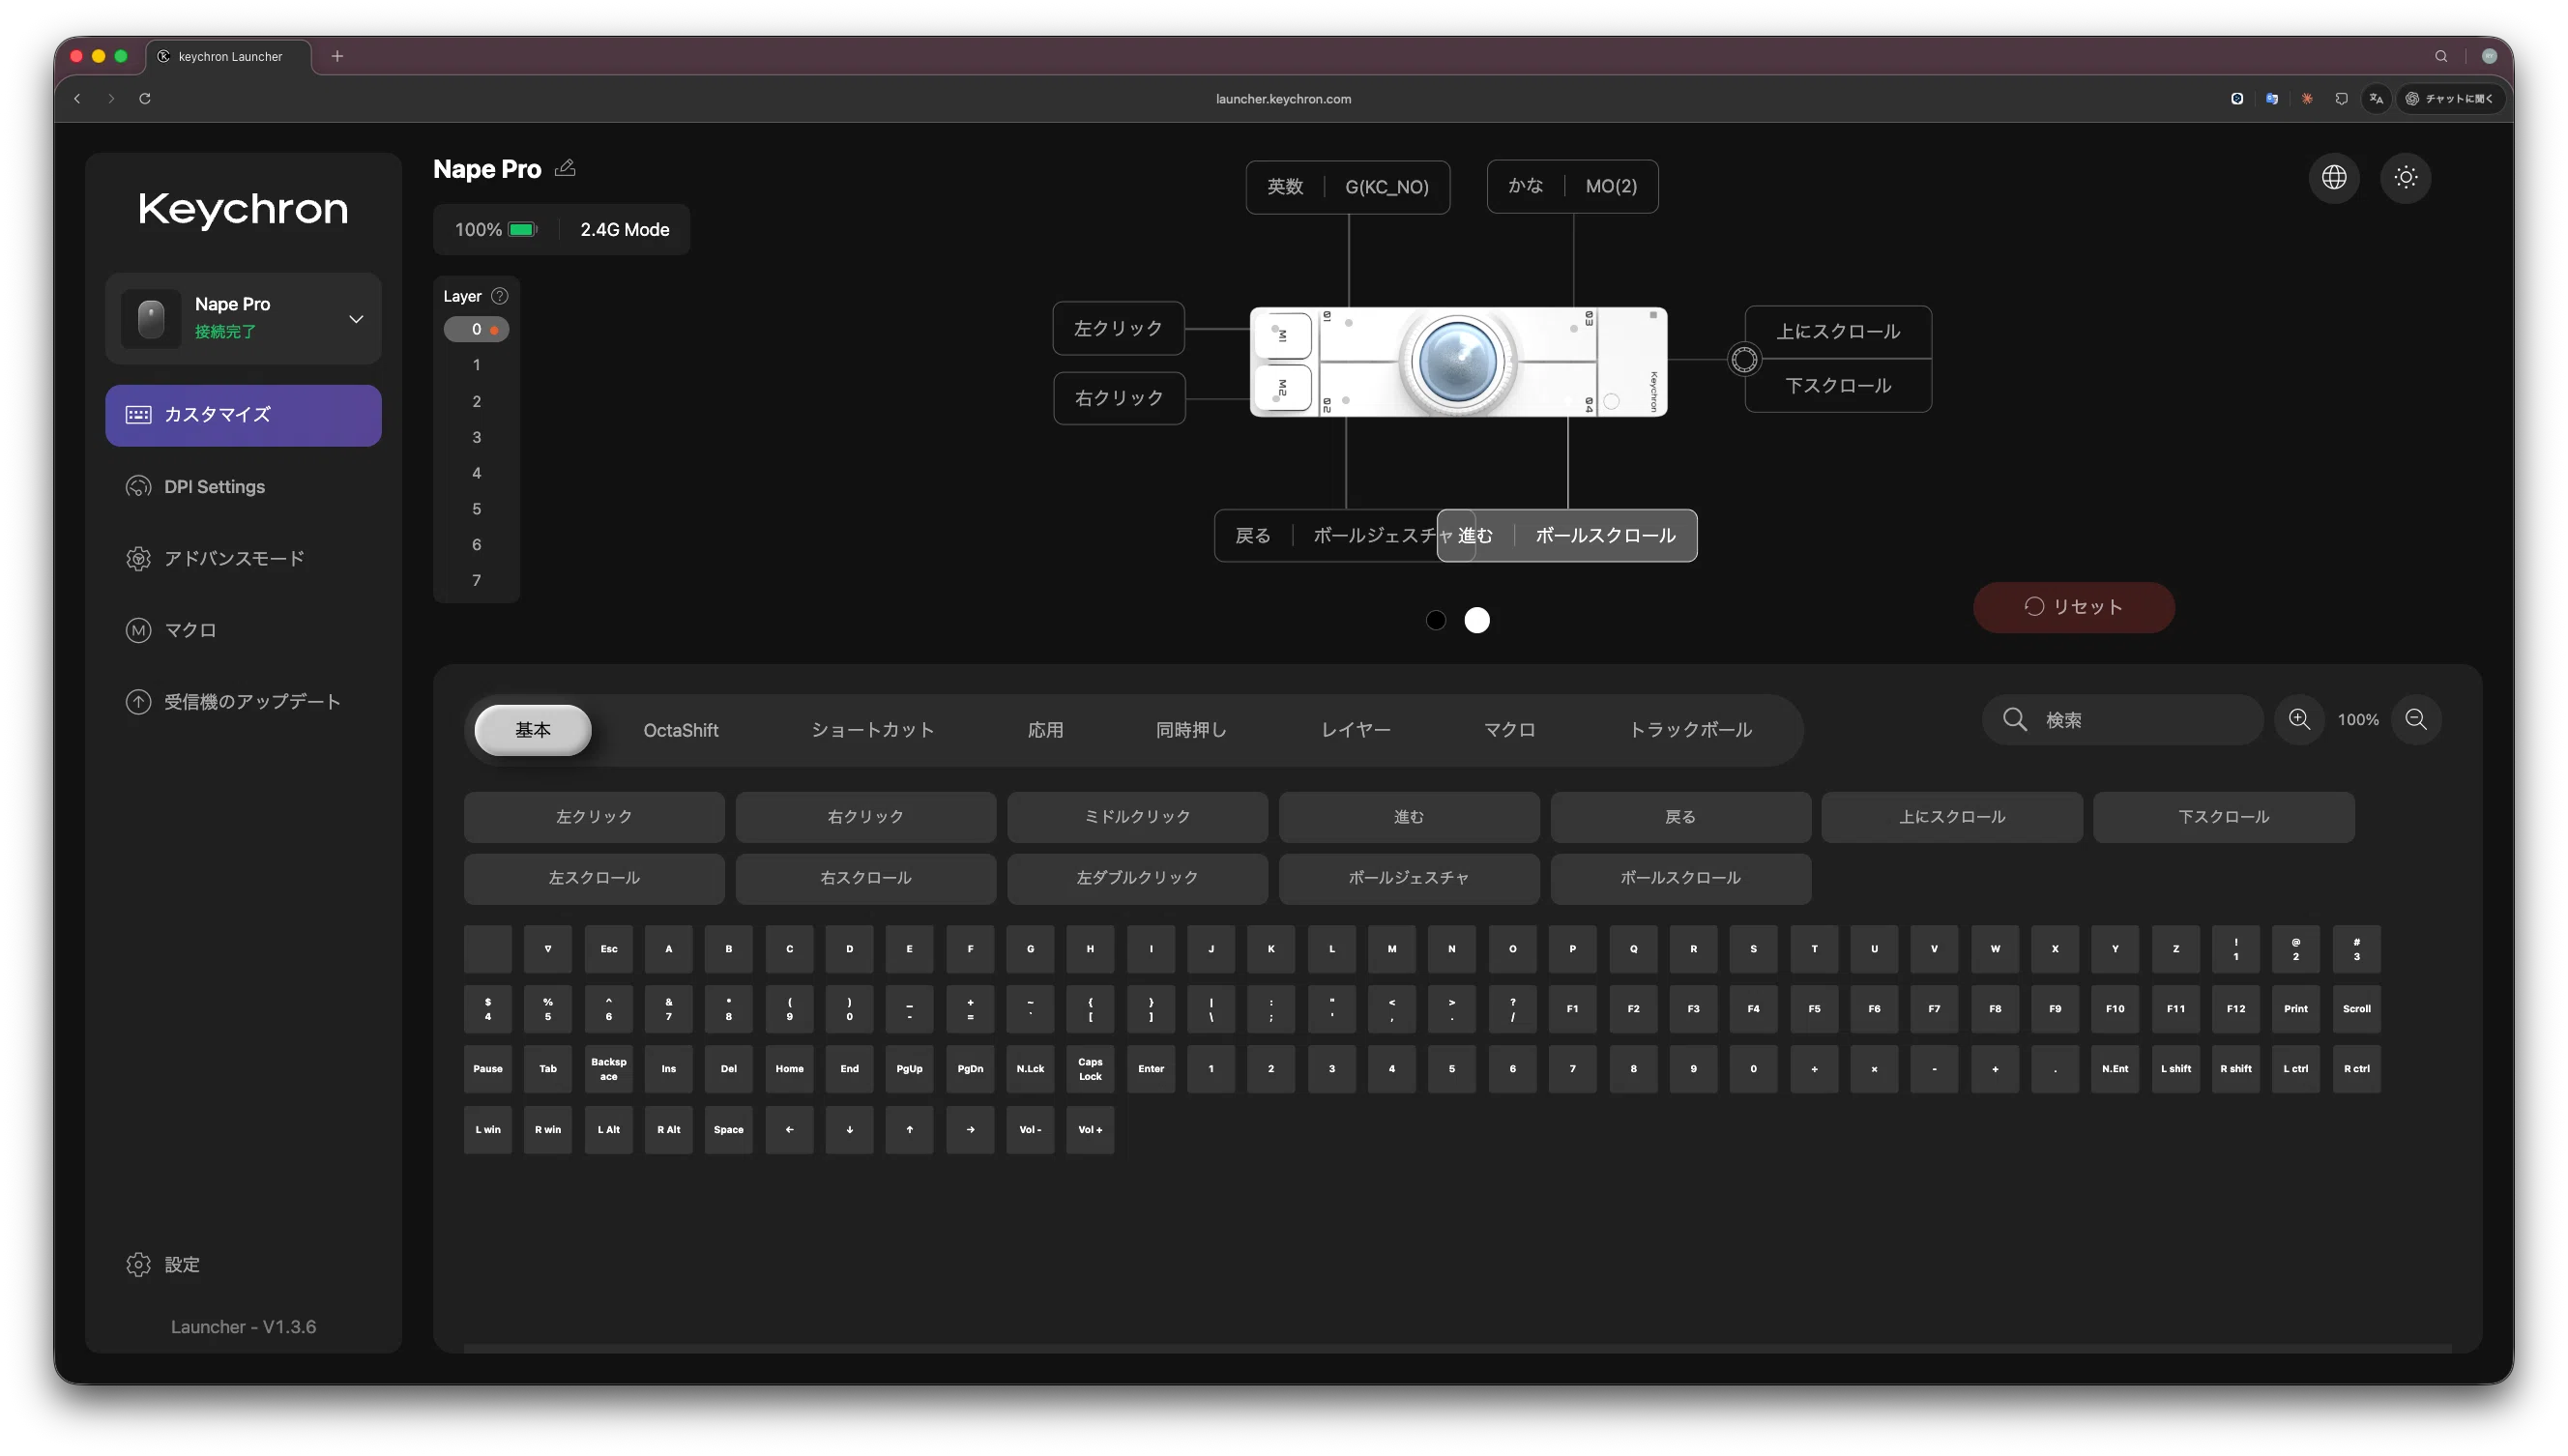The image size is (2568, 1456).
Task: Click the Caps Lock keycode
Action: 1090,1069
